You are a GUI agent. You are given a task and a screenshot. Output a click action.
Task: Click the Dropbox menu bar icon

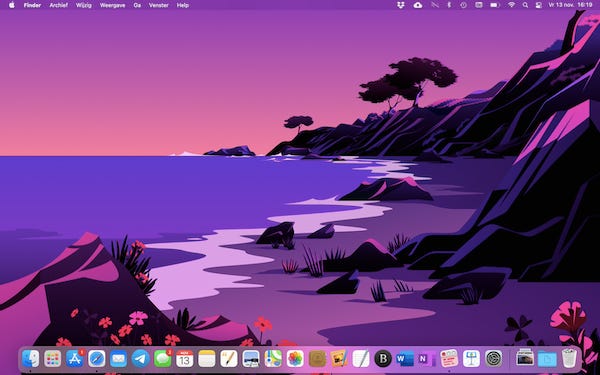coord(401,5)
